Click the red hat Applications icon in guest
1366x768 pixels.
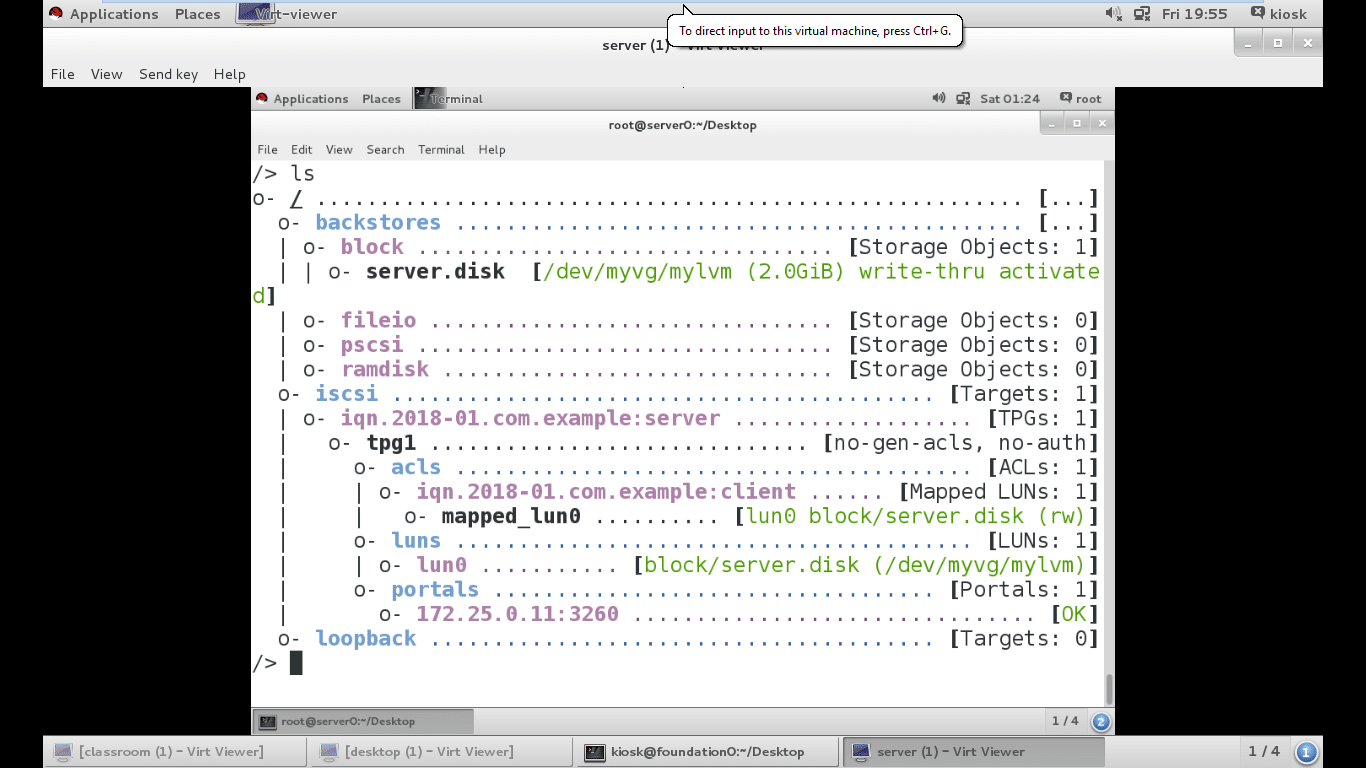click(262, 99)
